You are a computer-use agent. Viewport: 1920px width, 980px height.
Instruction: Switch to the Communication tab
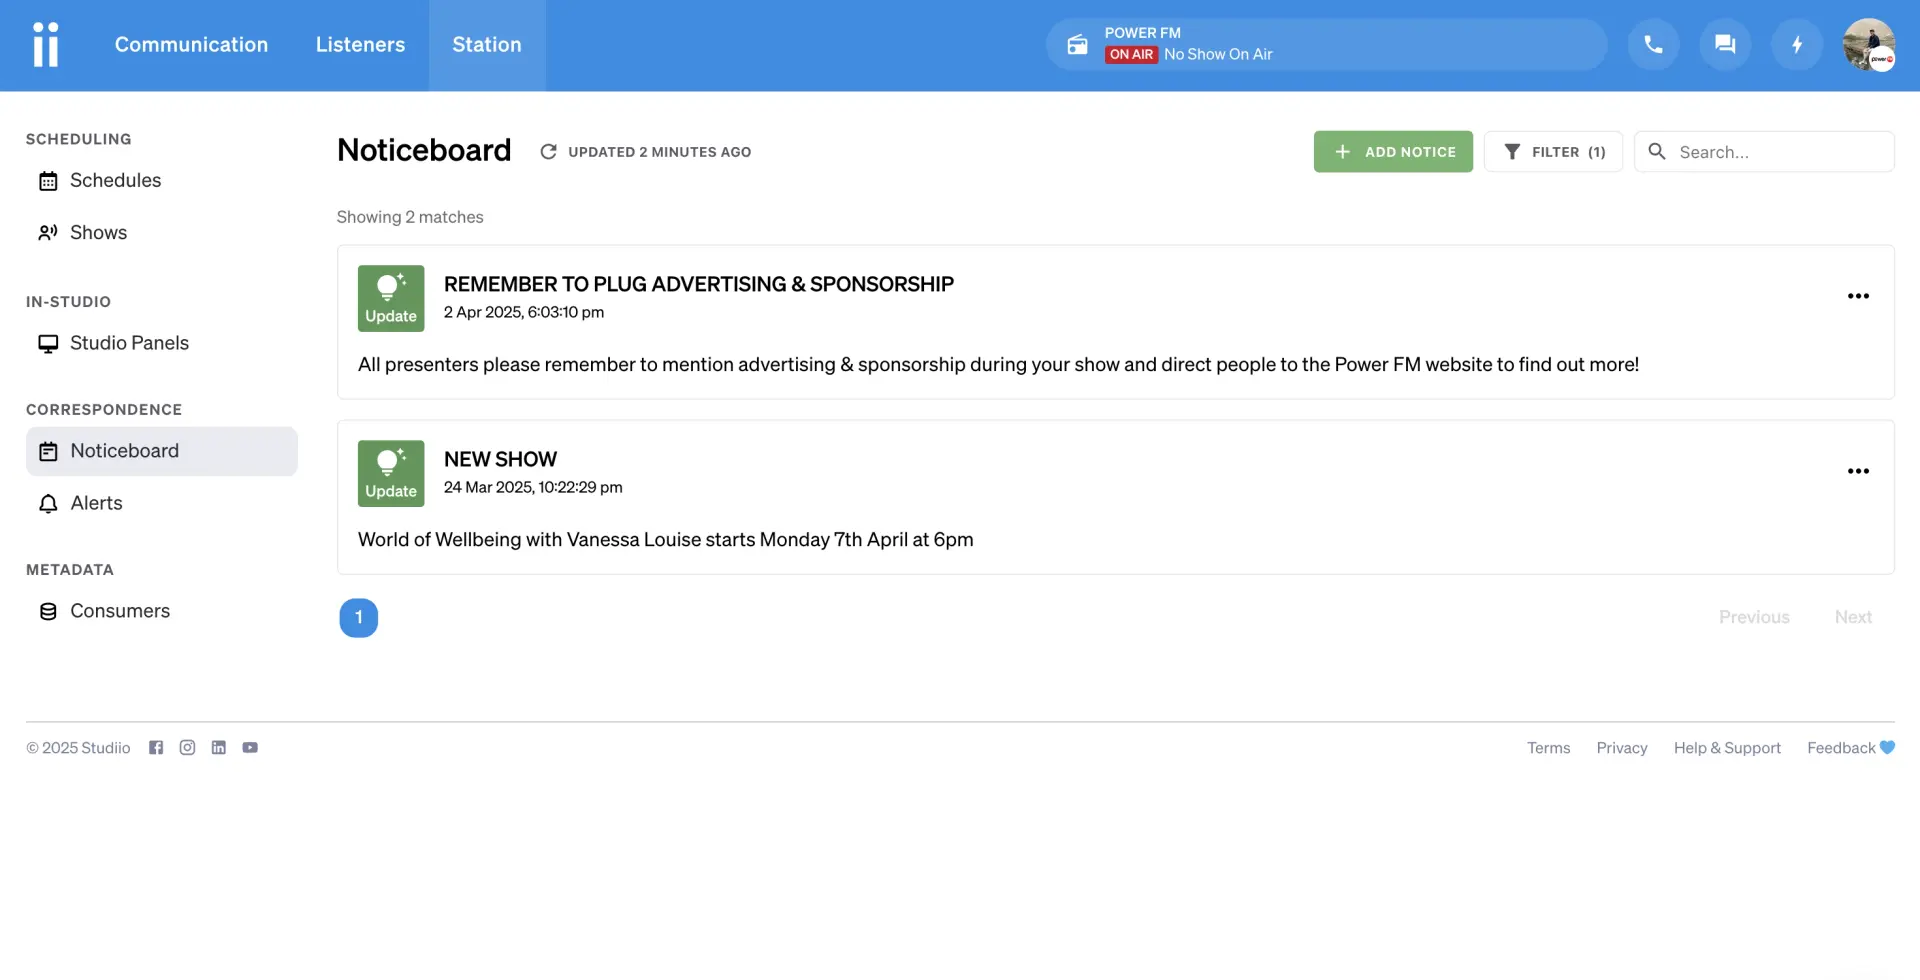click(x=191, y=45)
